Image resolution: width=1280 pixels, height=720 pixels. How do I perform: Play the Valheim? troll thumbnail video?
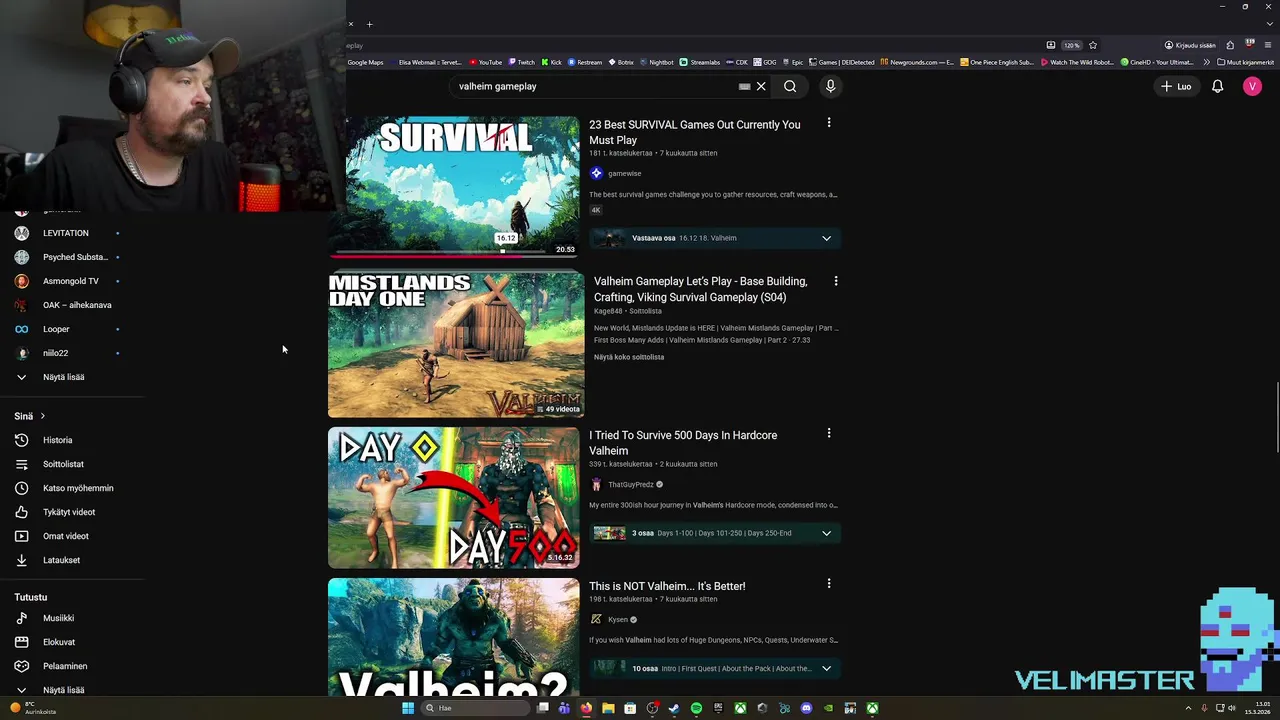point(454,637)
